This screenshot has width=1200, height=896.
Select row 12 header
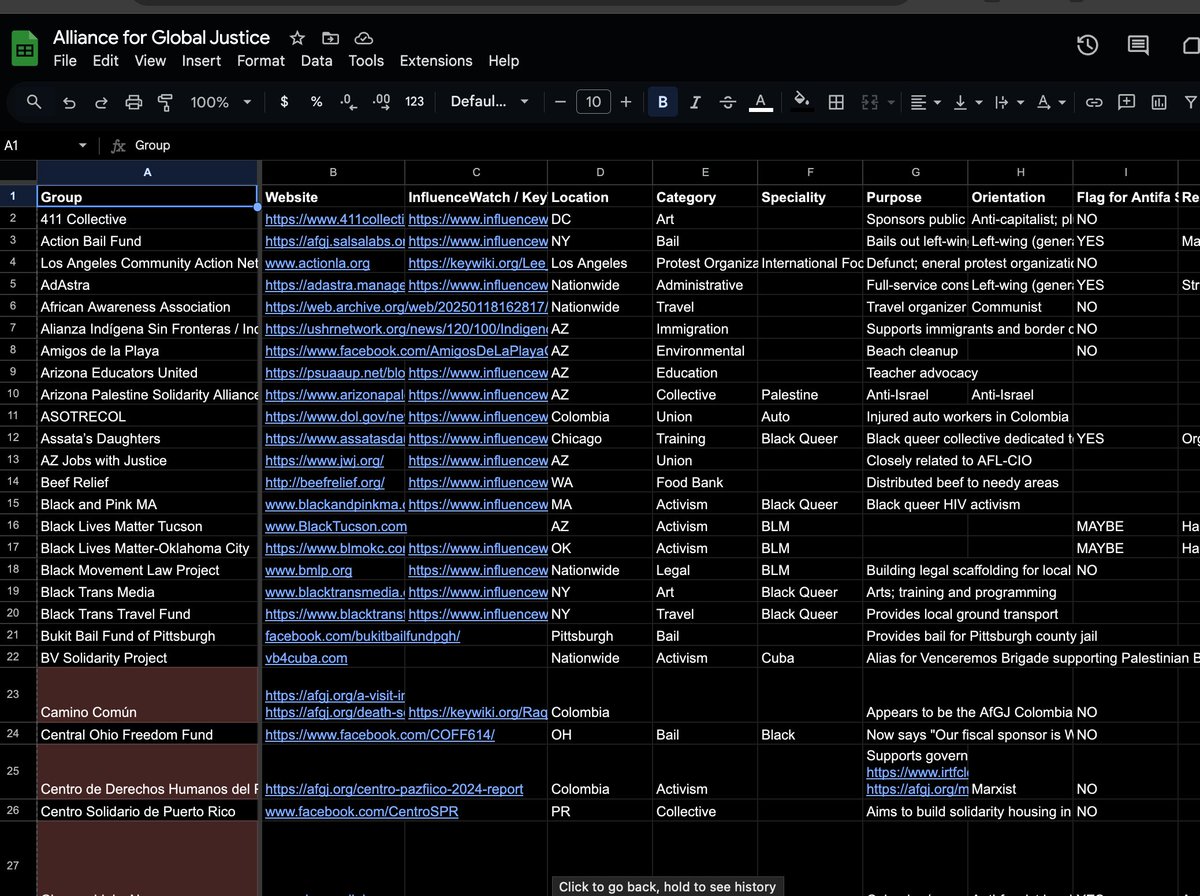point(13,439)
